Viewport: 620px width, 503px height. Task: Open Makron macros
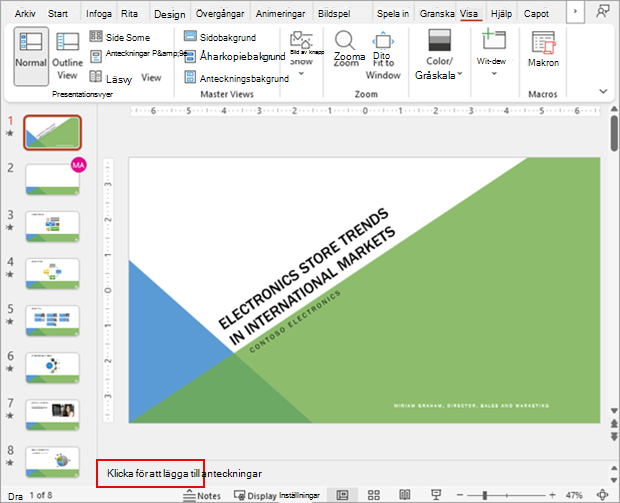pyautogui.click(x=543, y=49)
